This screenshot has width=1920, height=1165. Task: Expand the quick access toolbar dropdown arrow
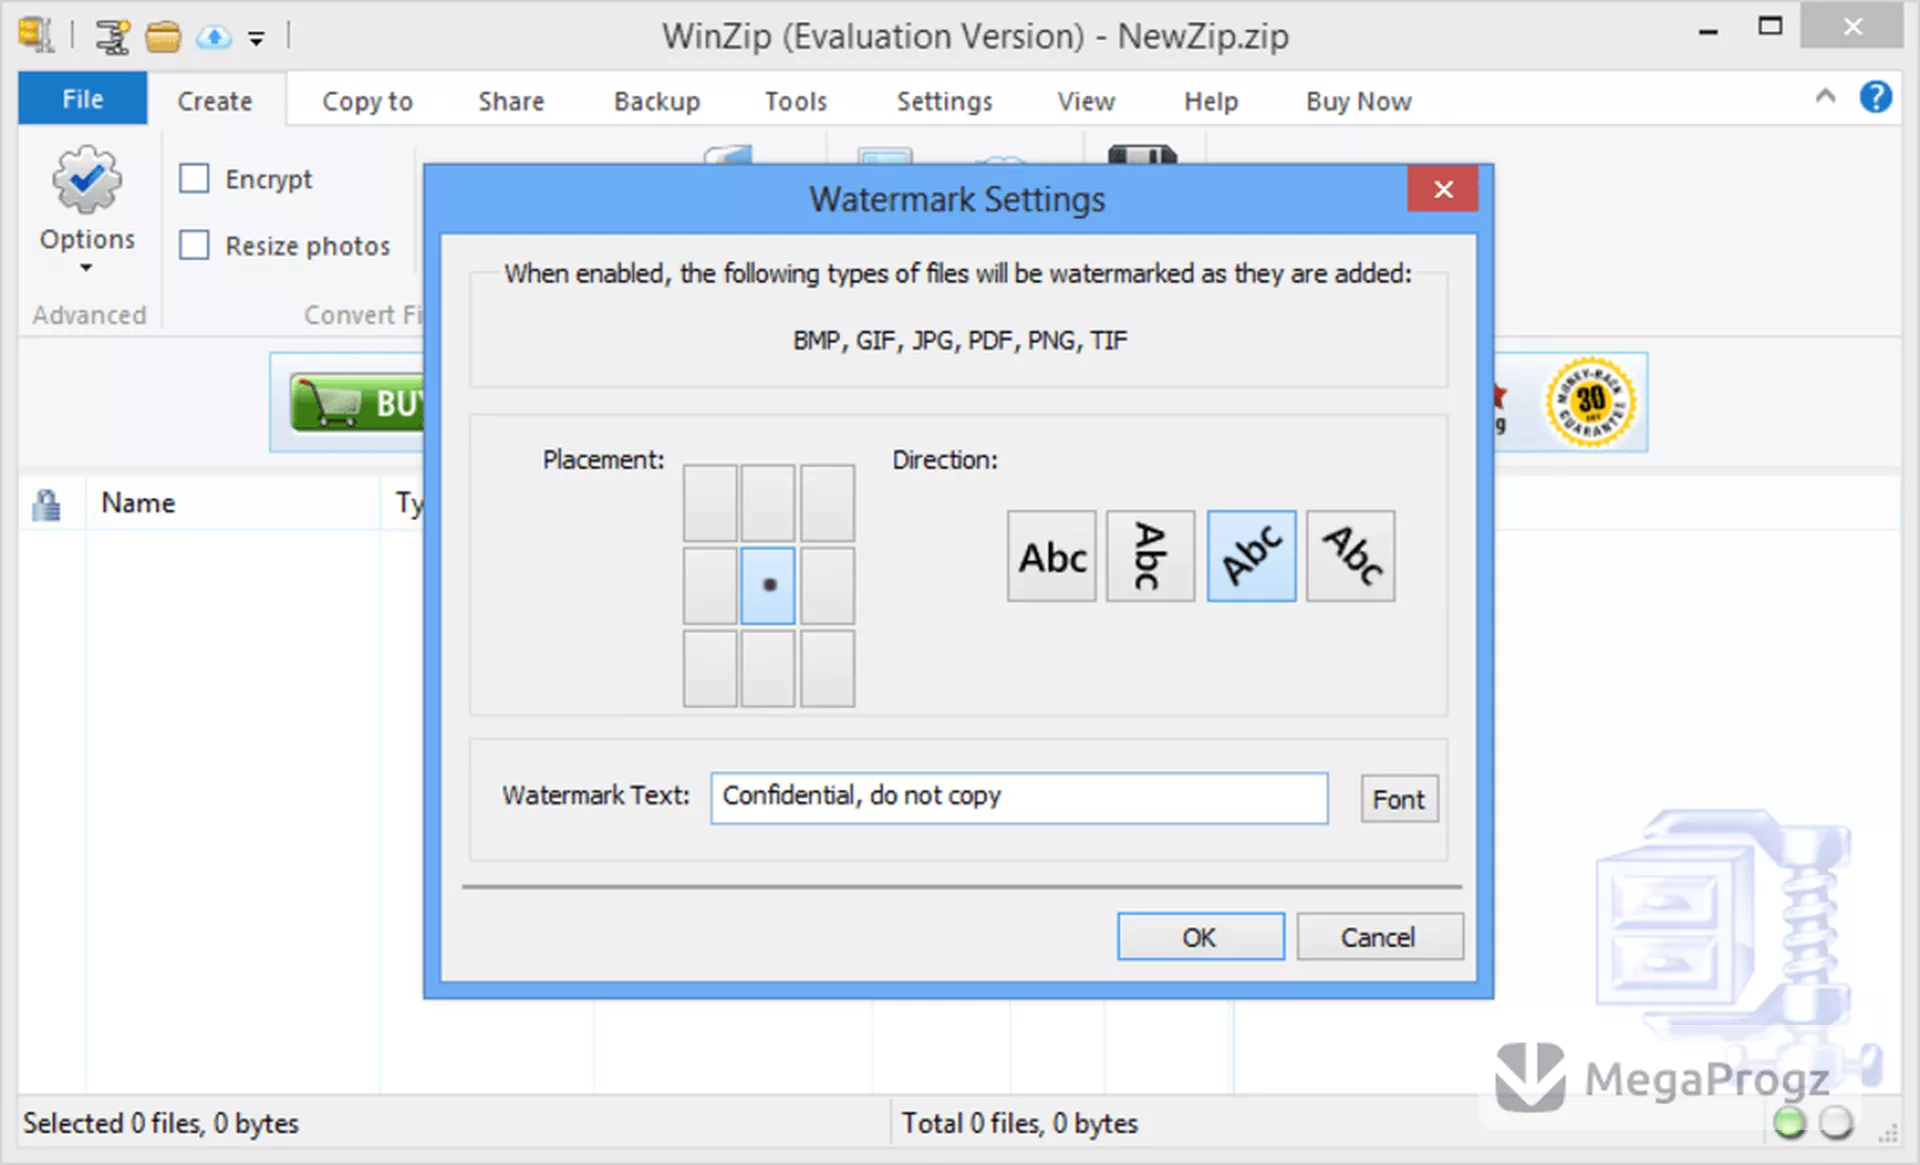pos(257,40)
